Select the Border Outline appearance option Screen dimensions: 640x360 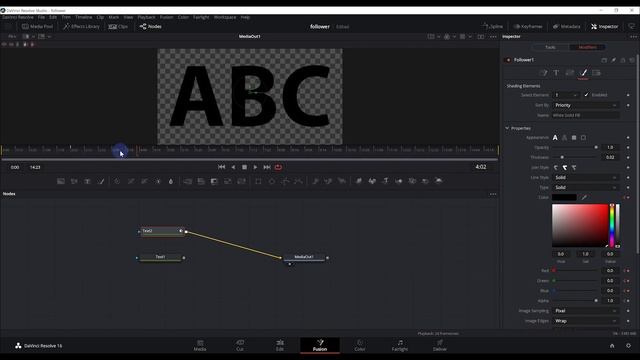(583, 138)
